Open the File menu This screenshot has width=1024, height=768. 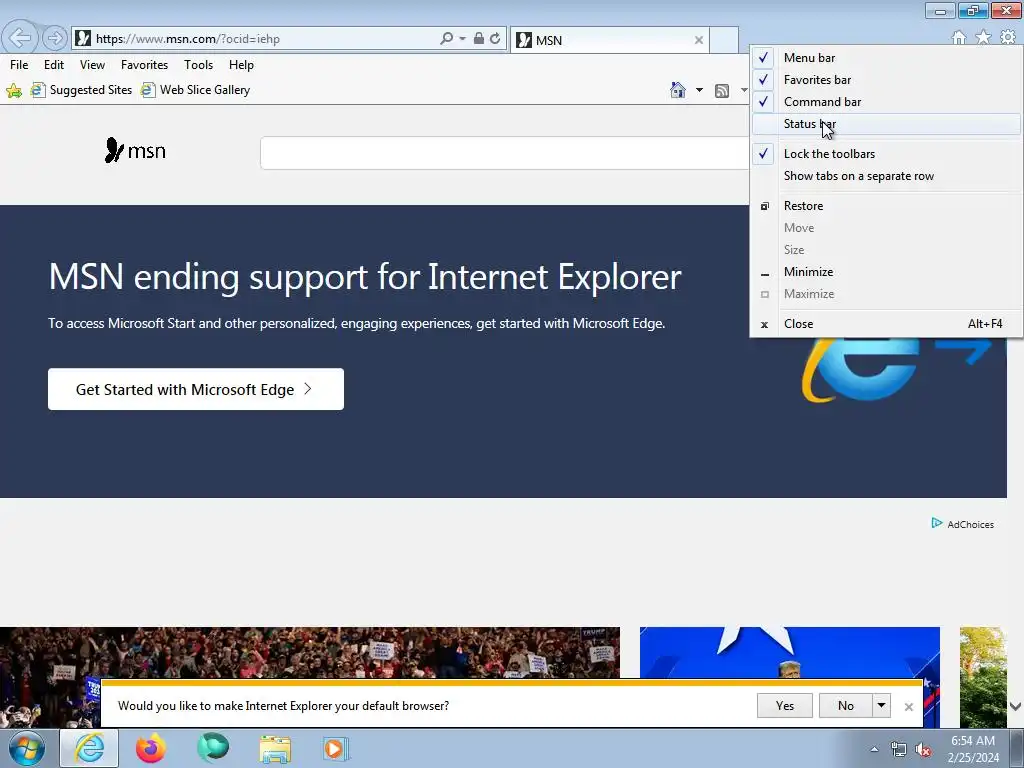19,65
